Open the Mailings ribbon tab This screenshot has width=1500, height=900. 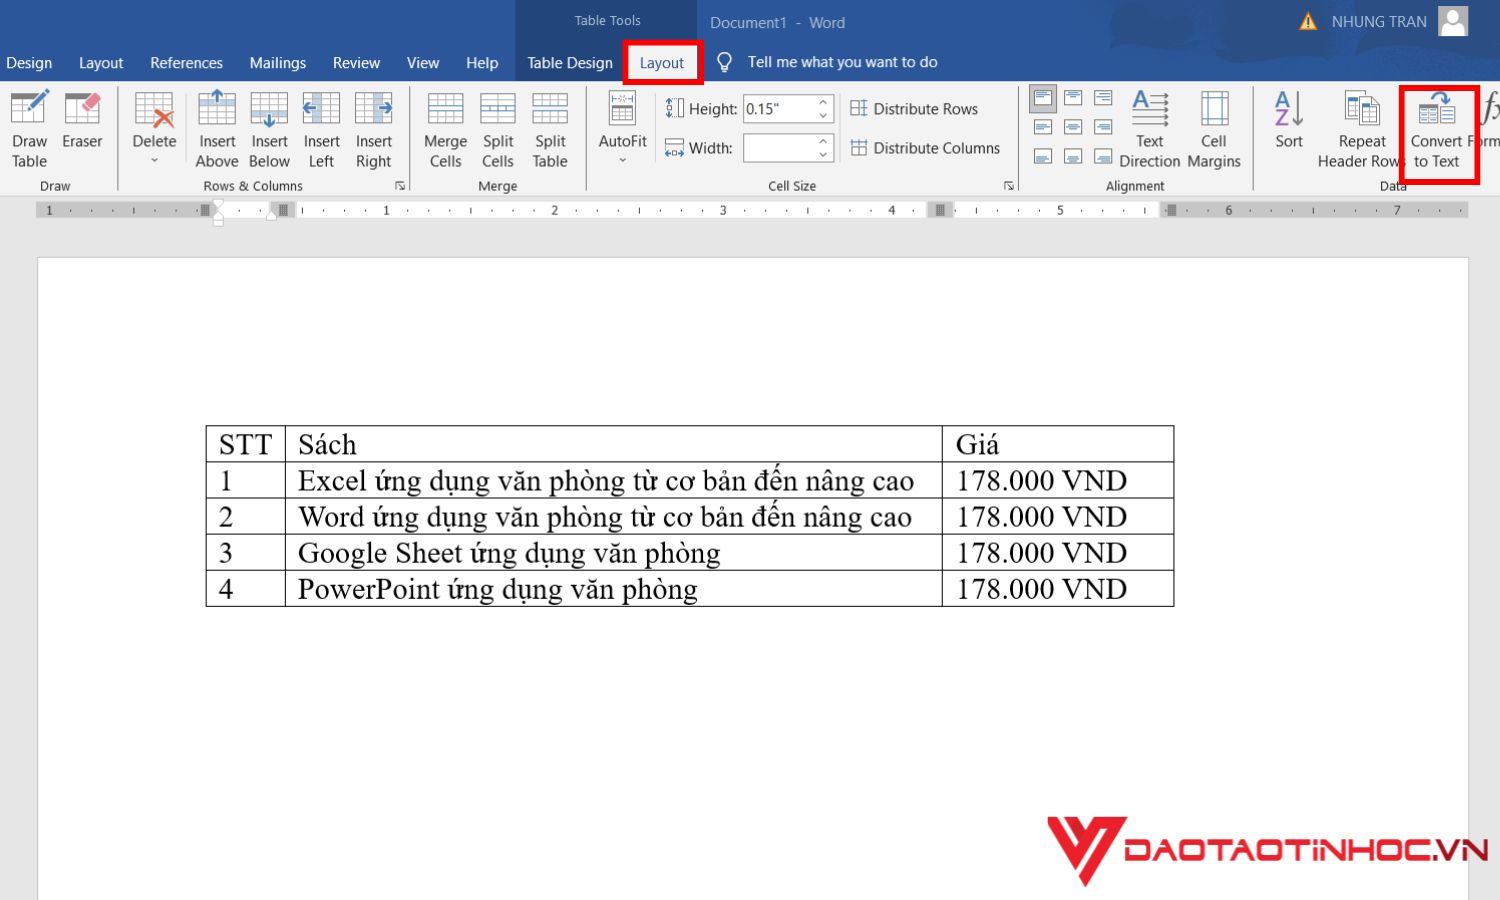(x=277, y=62)
